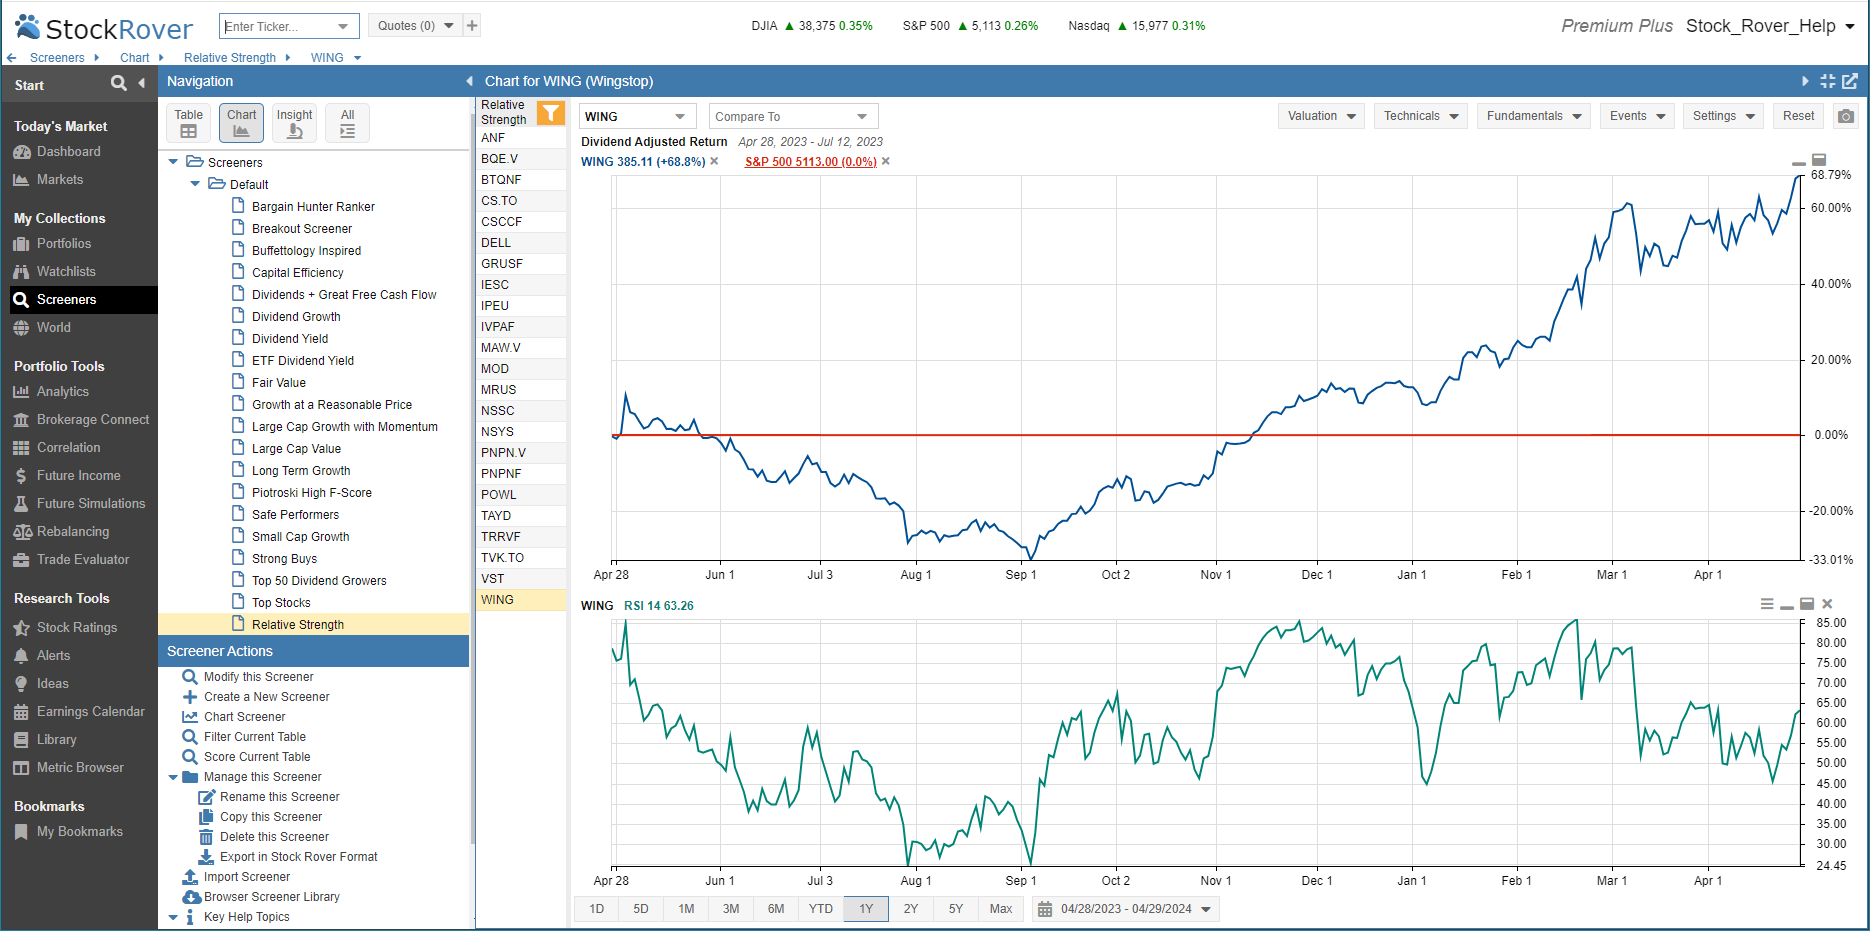Set chart period to Max

[1001, 909]
